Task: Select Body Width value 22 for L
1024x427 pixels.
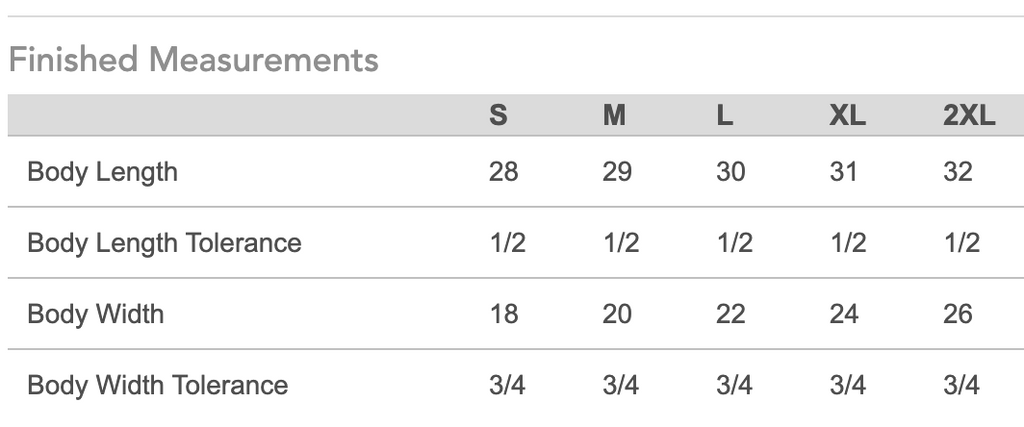Action: pos(731,314)
